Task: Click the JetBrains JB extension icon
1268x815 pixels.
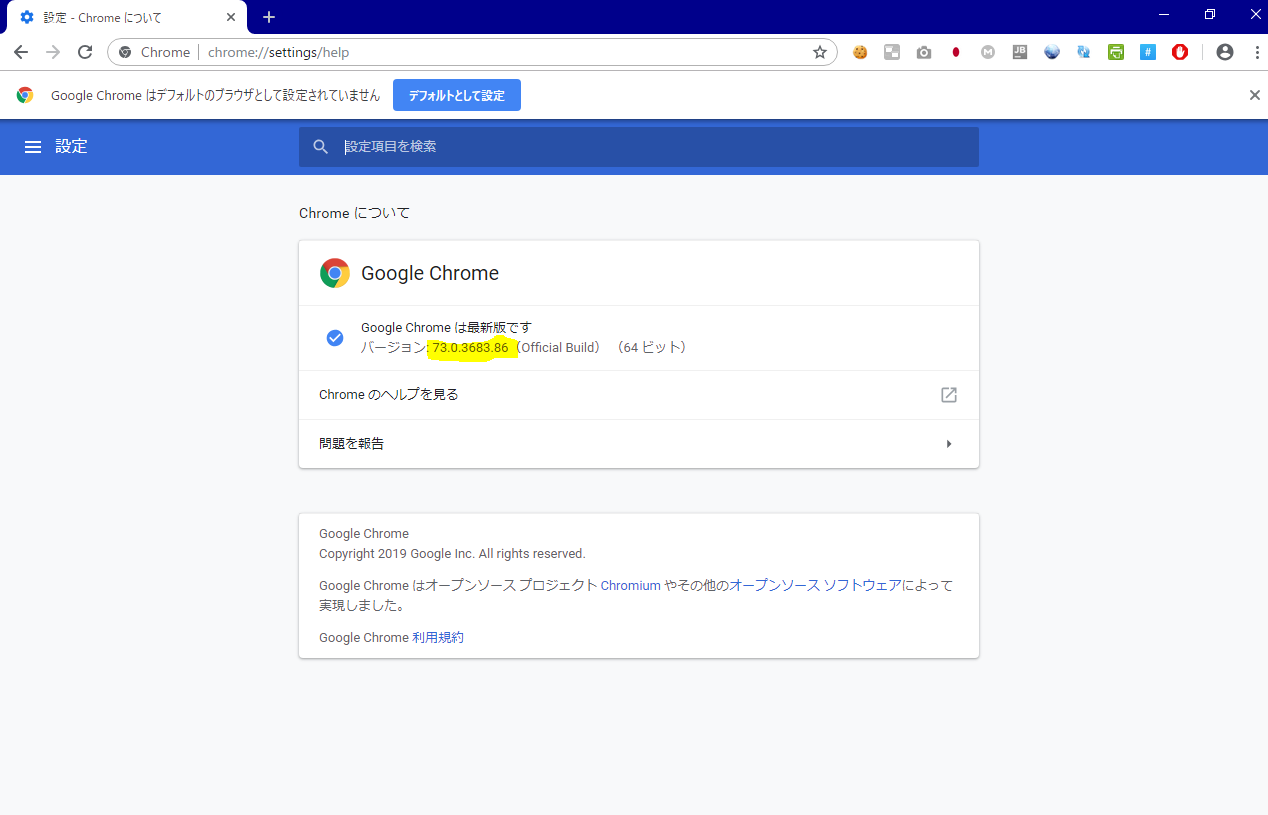Action: [1020, 53]
